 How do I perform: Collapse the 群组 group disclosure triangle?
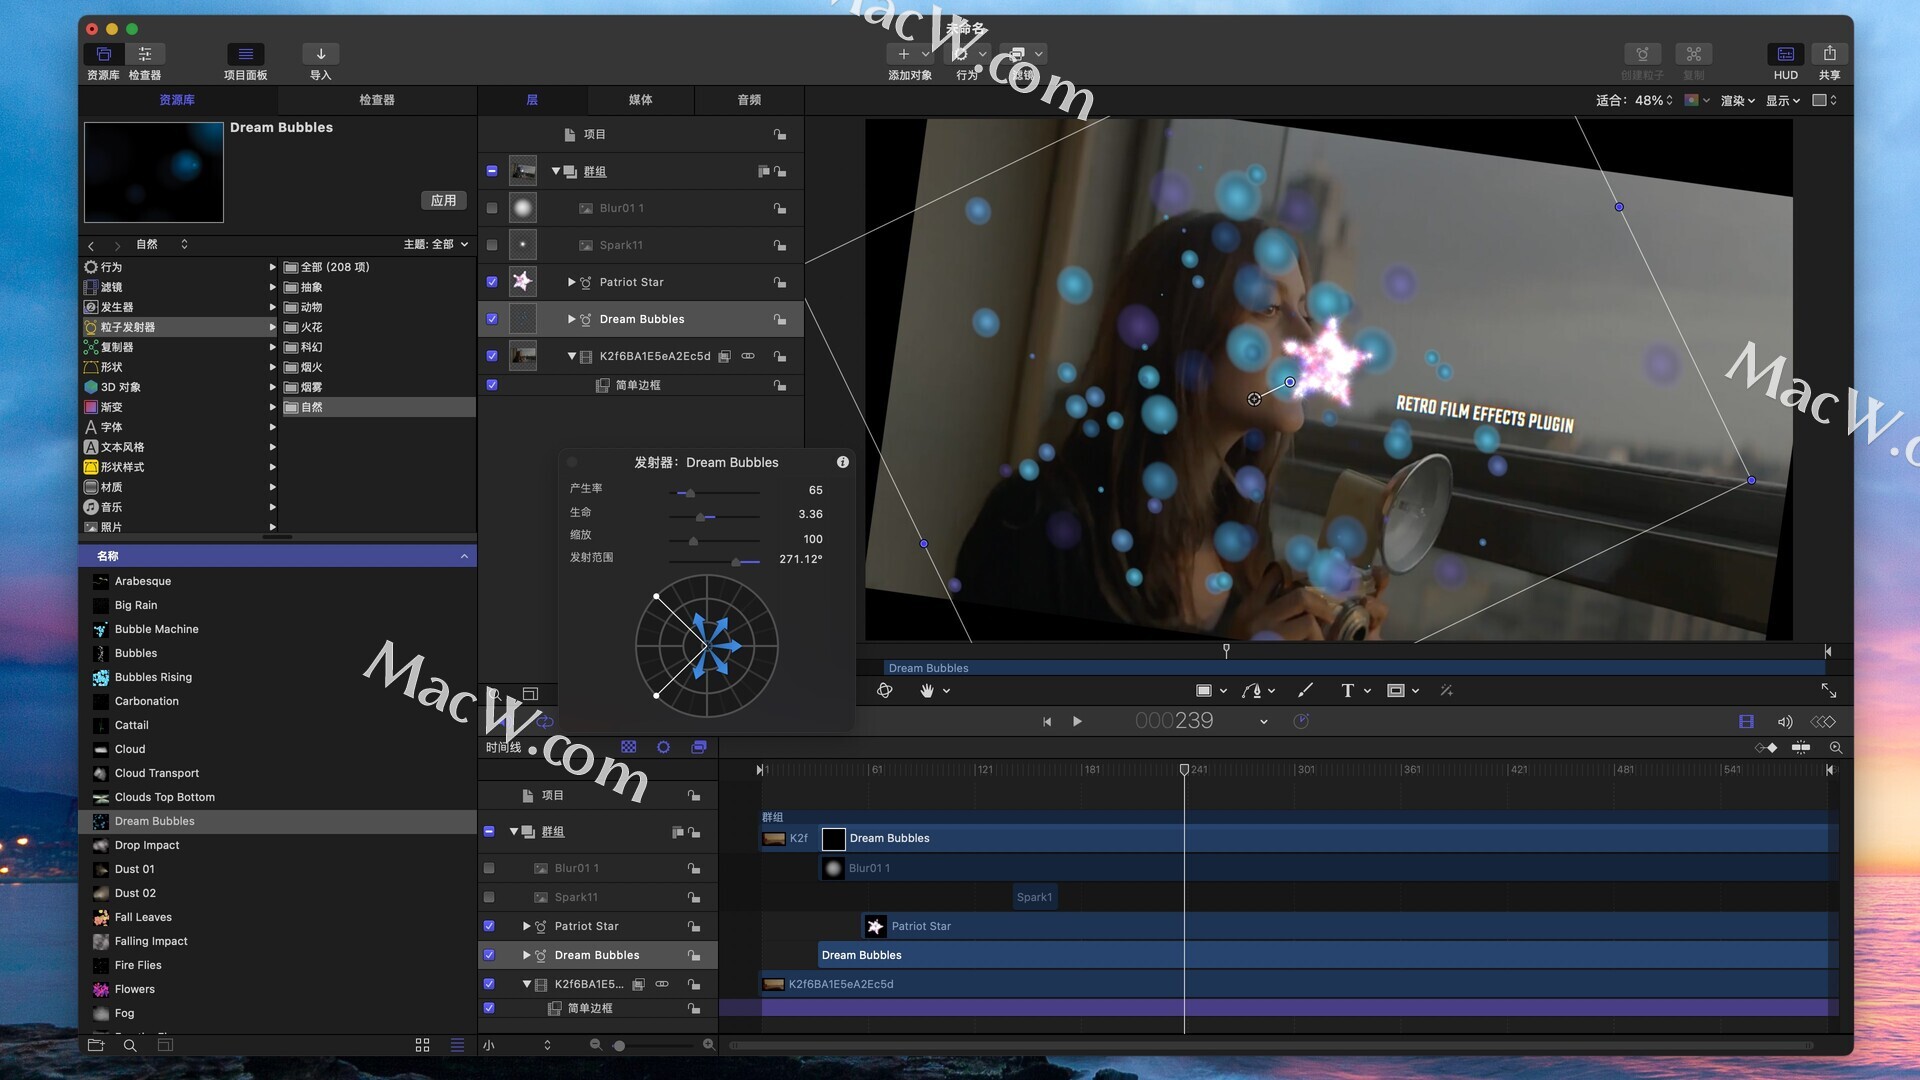tap(556, 171)
